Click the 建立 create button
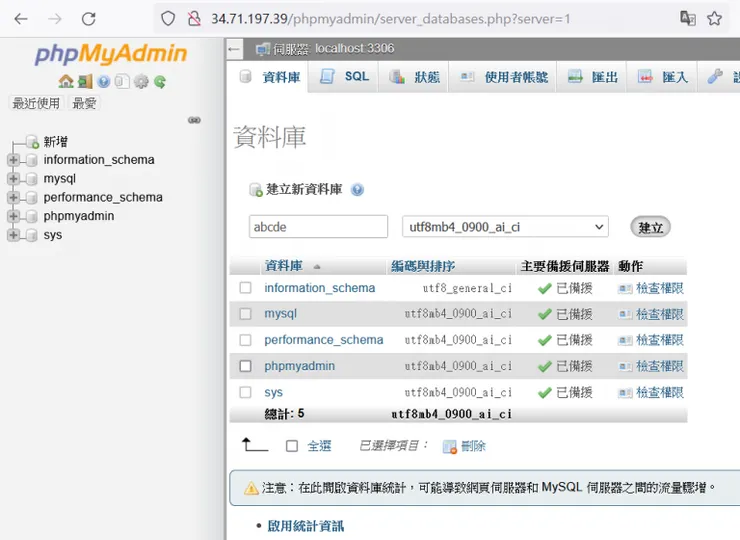 pos(650,228)
